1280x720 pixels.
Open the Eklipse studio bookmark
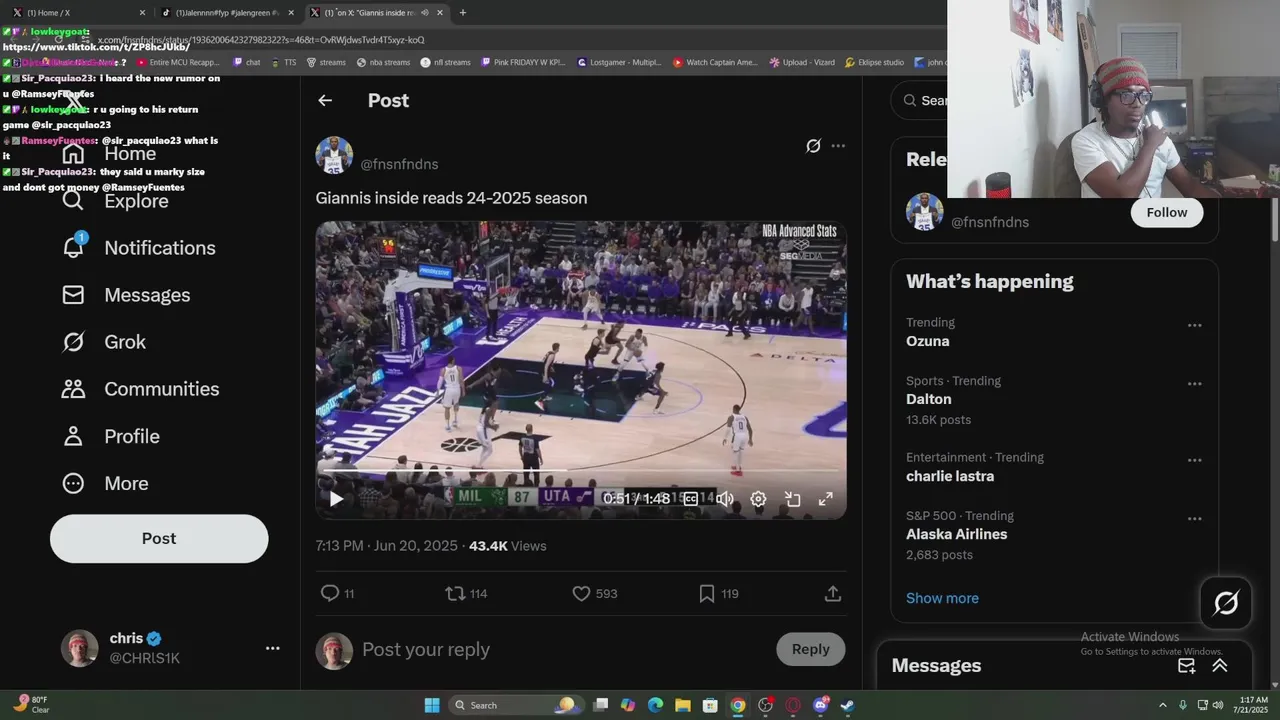tap(874, 62)
